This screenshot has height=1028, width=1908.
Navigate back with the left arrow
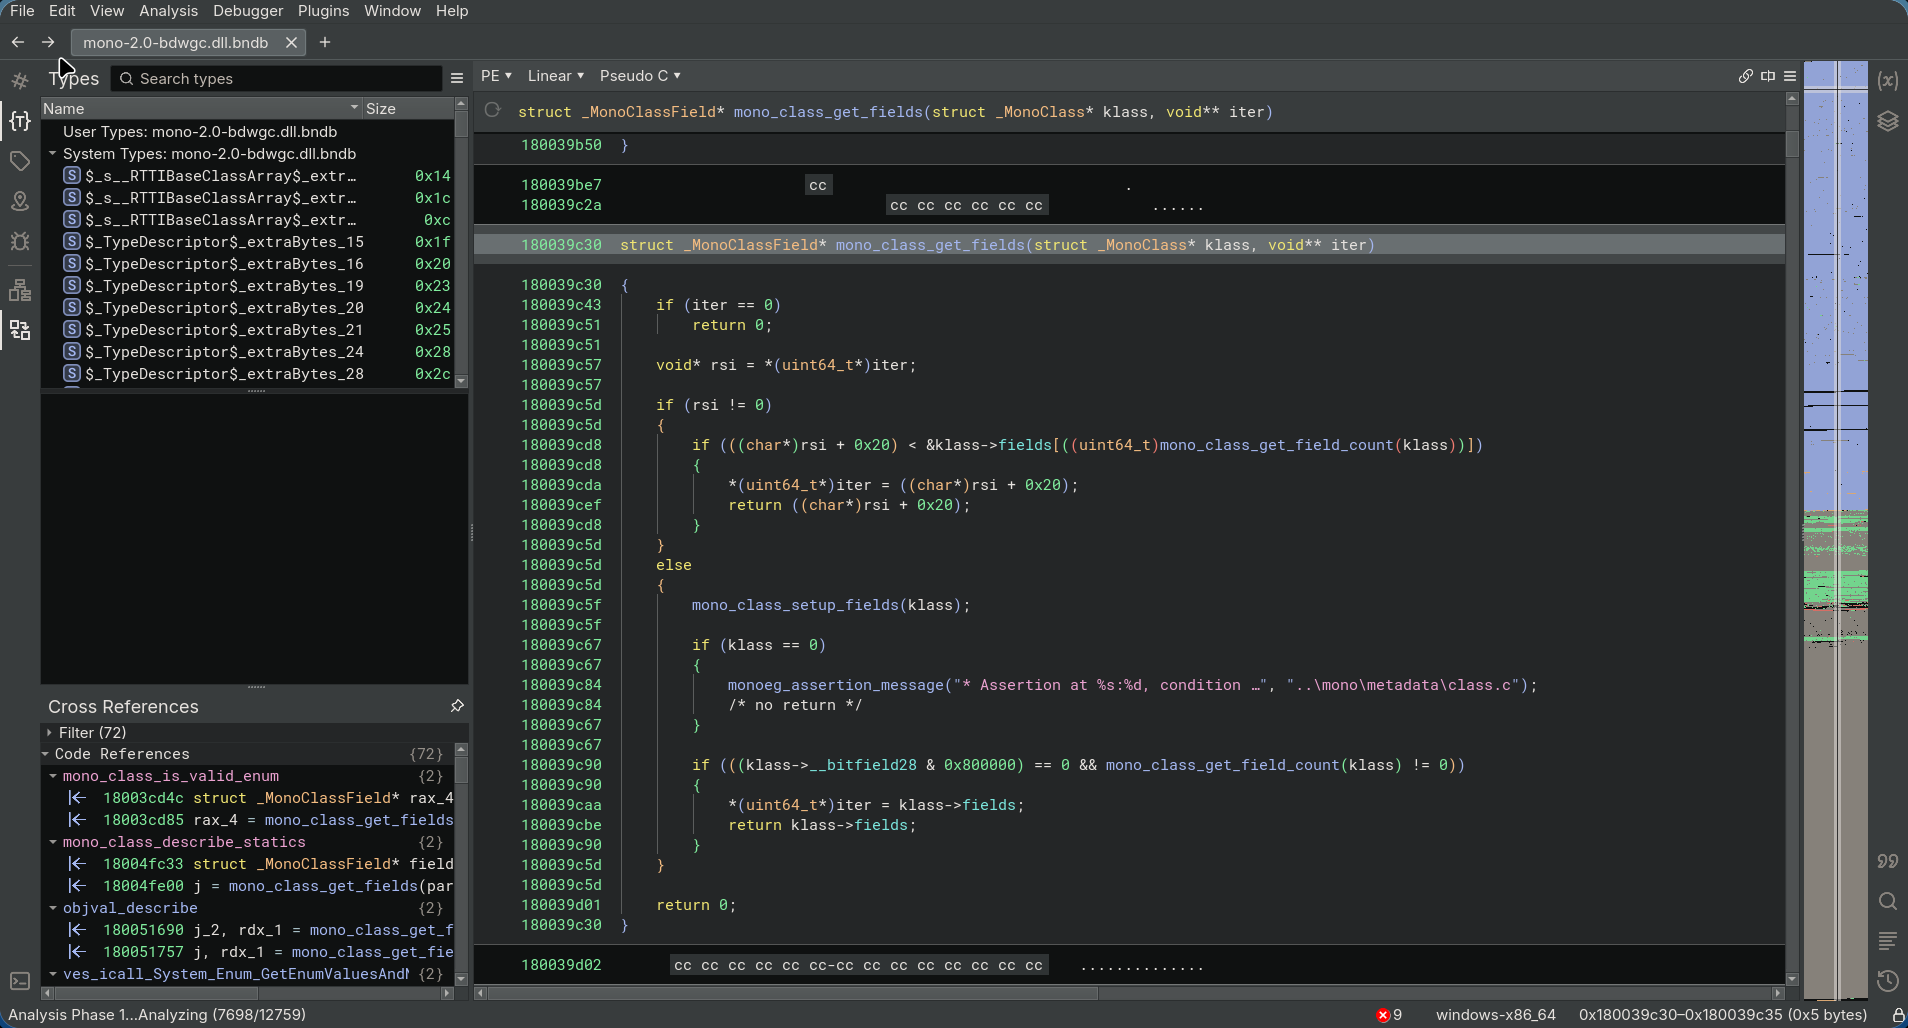point(17,42)
